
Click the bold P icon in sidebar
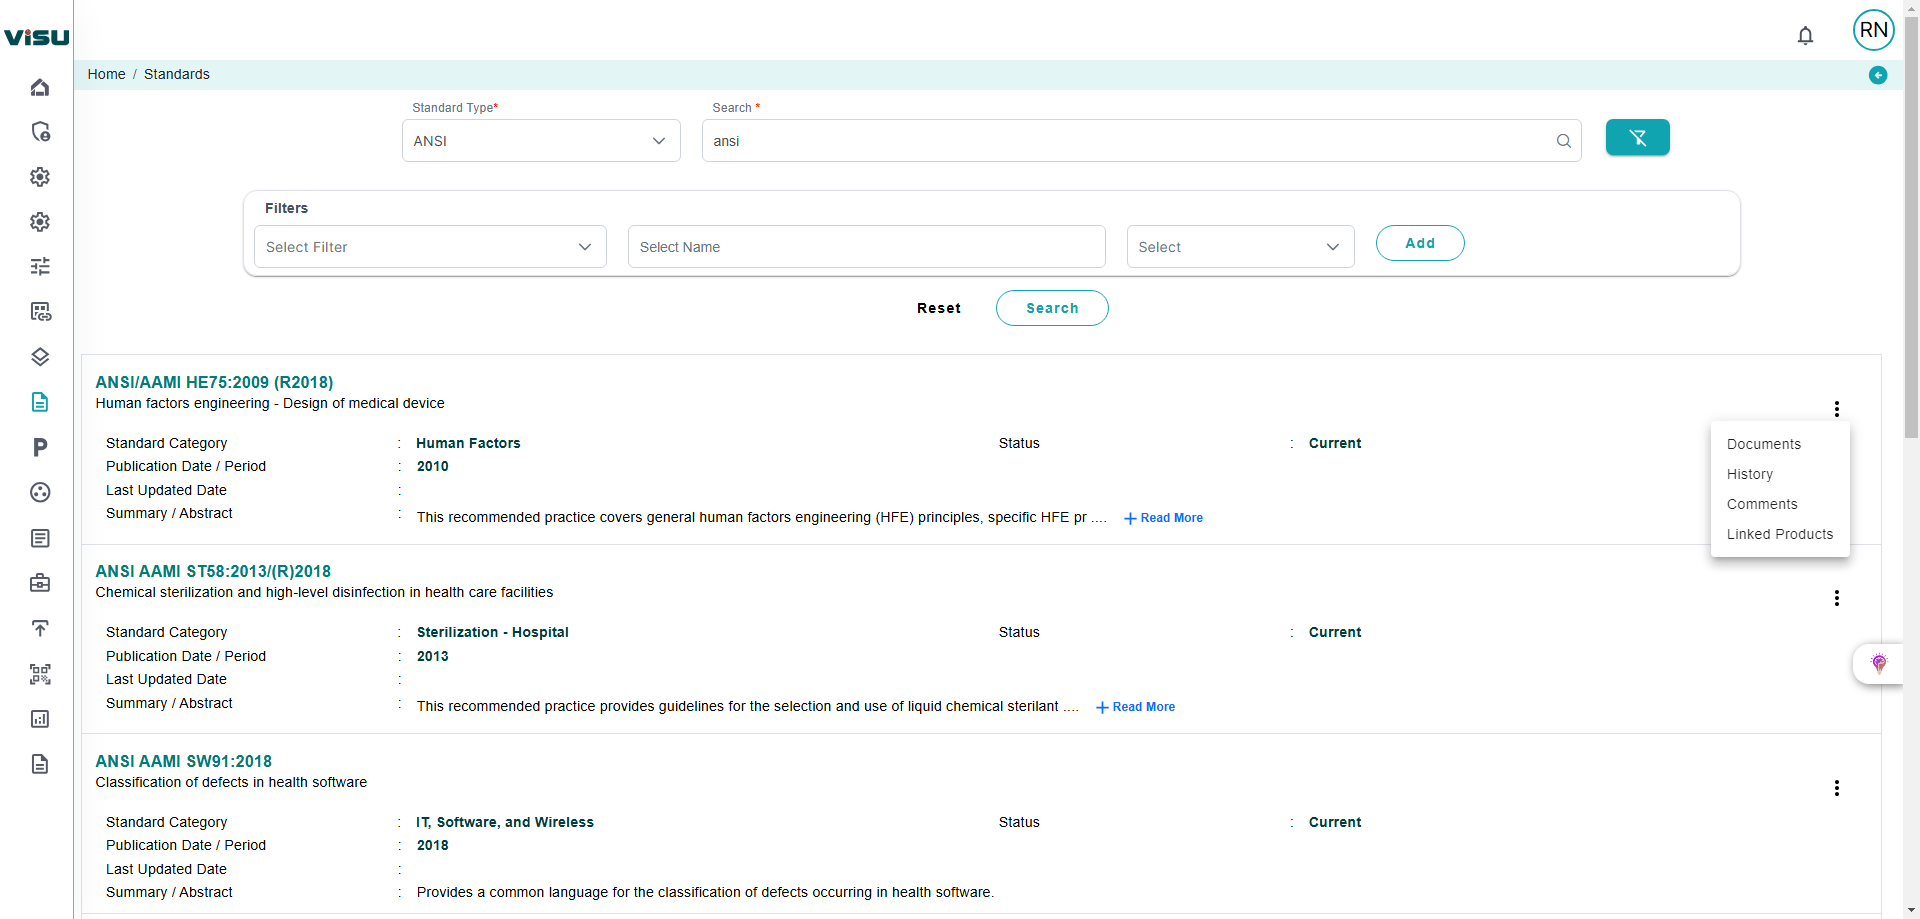pos(40,447)
